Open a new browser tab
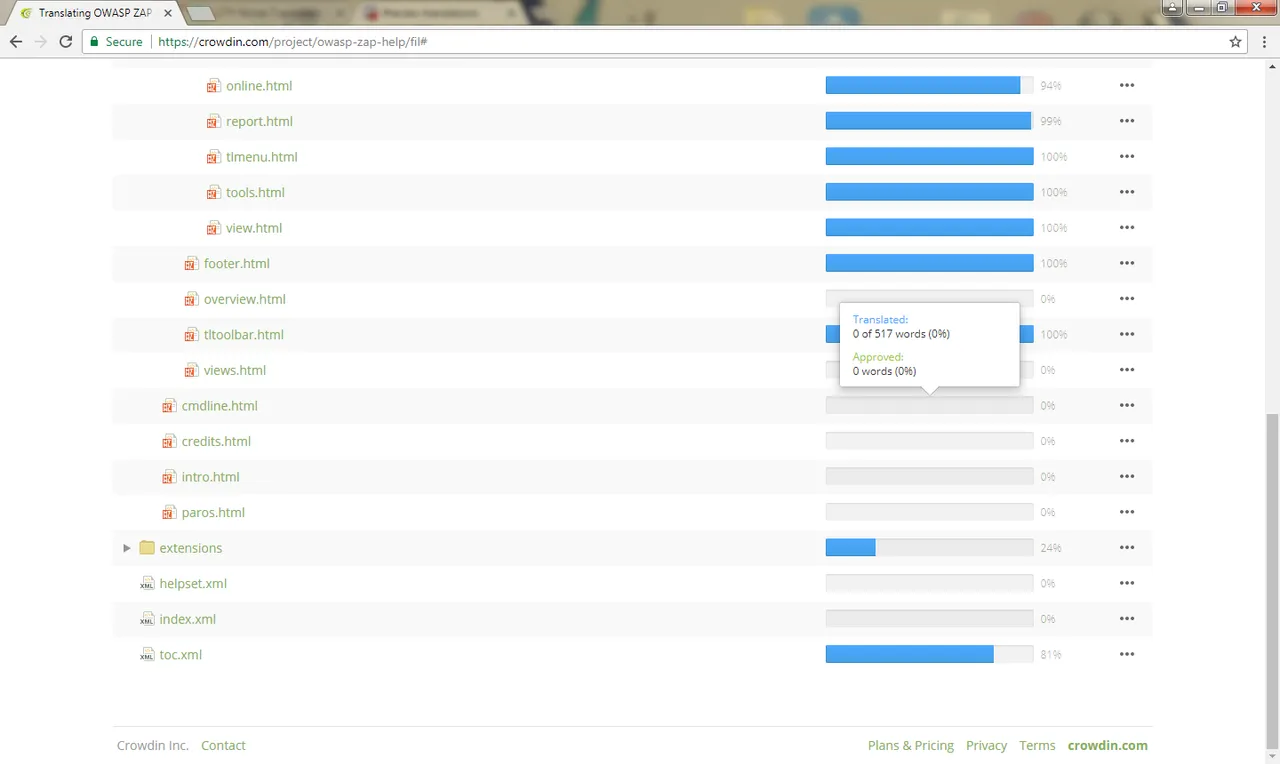The height and width of the screenshot is (764, 1280). point(201,13)
